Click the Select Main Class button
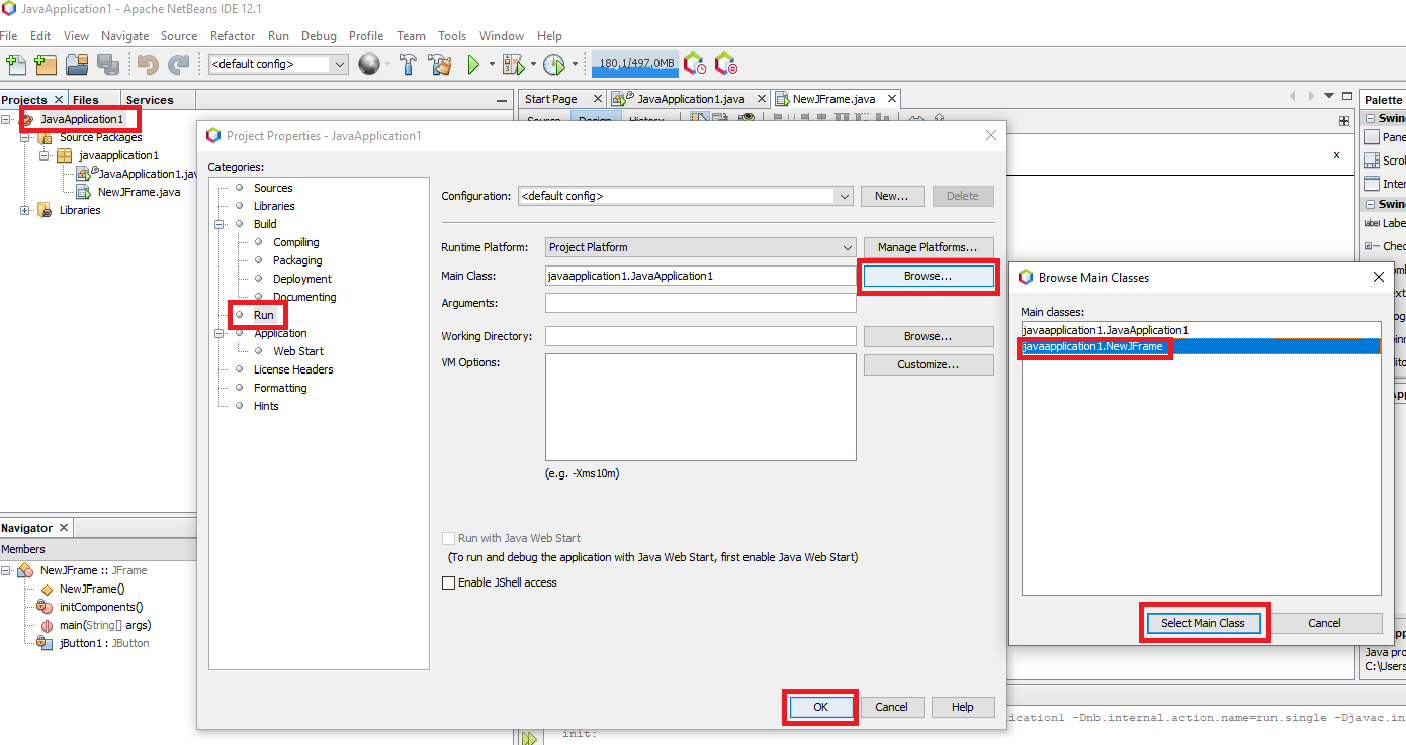Screen dimensions: 1406x745 coord(1203,623)
